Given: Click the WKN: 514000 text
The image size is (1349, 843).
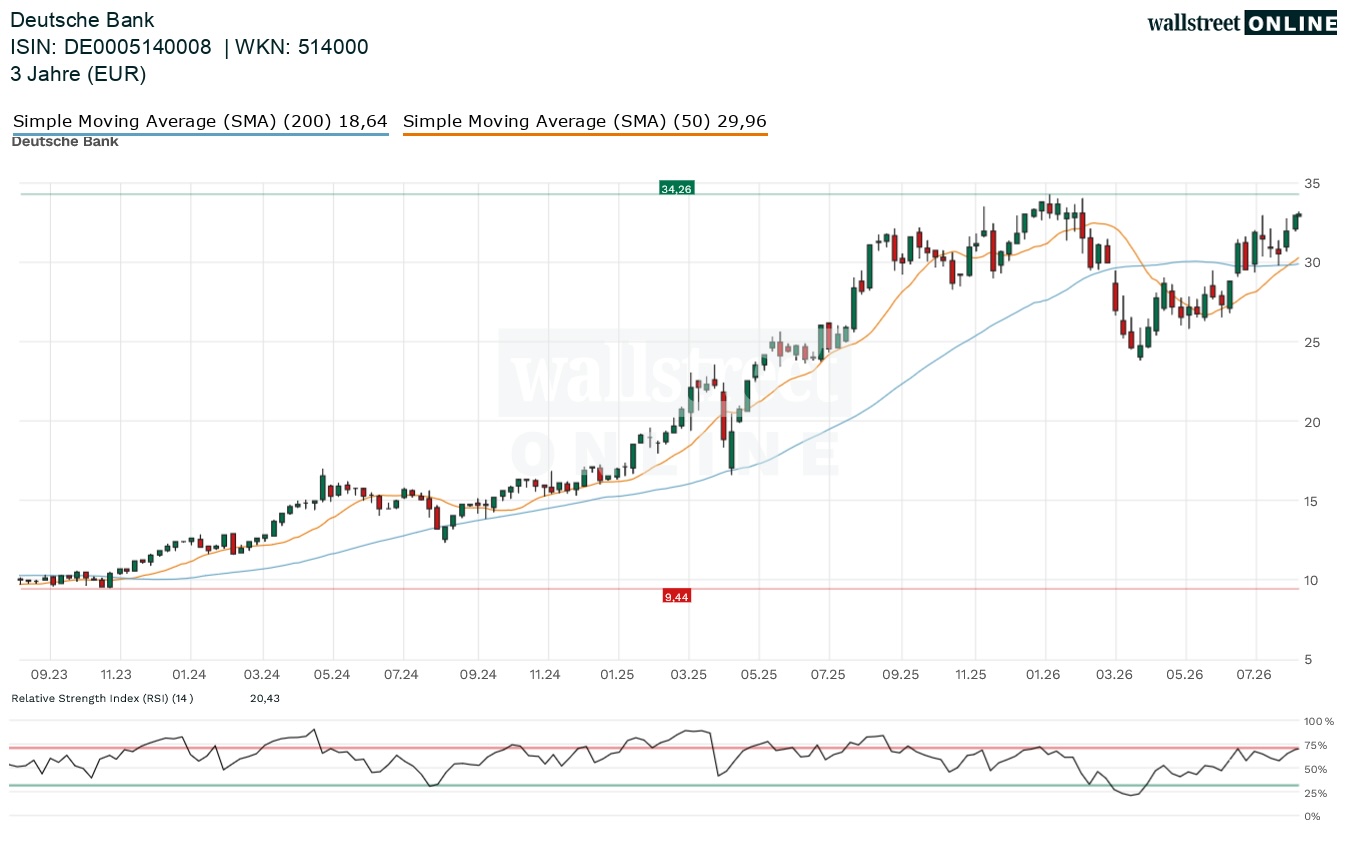Looking at the screenshot, I should click(302, 47).
